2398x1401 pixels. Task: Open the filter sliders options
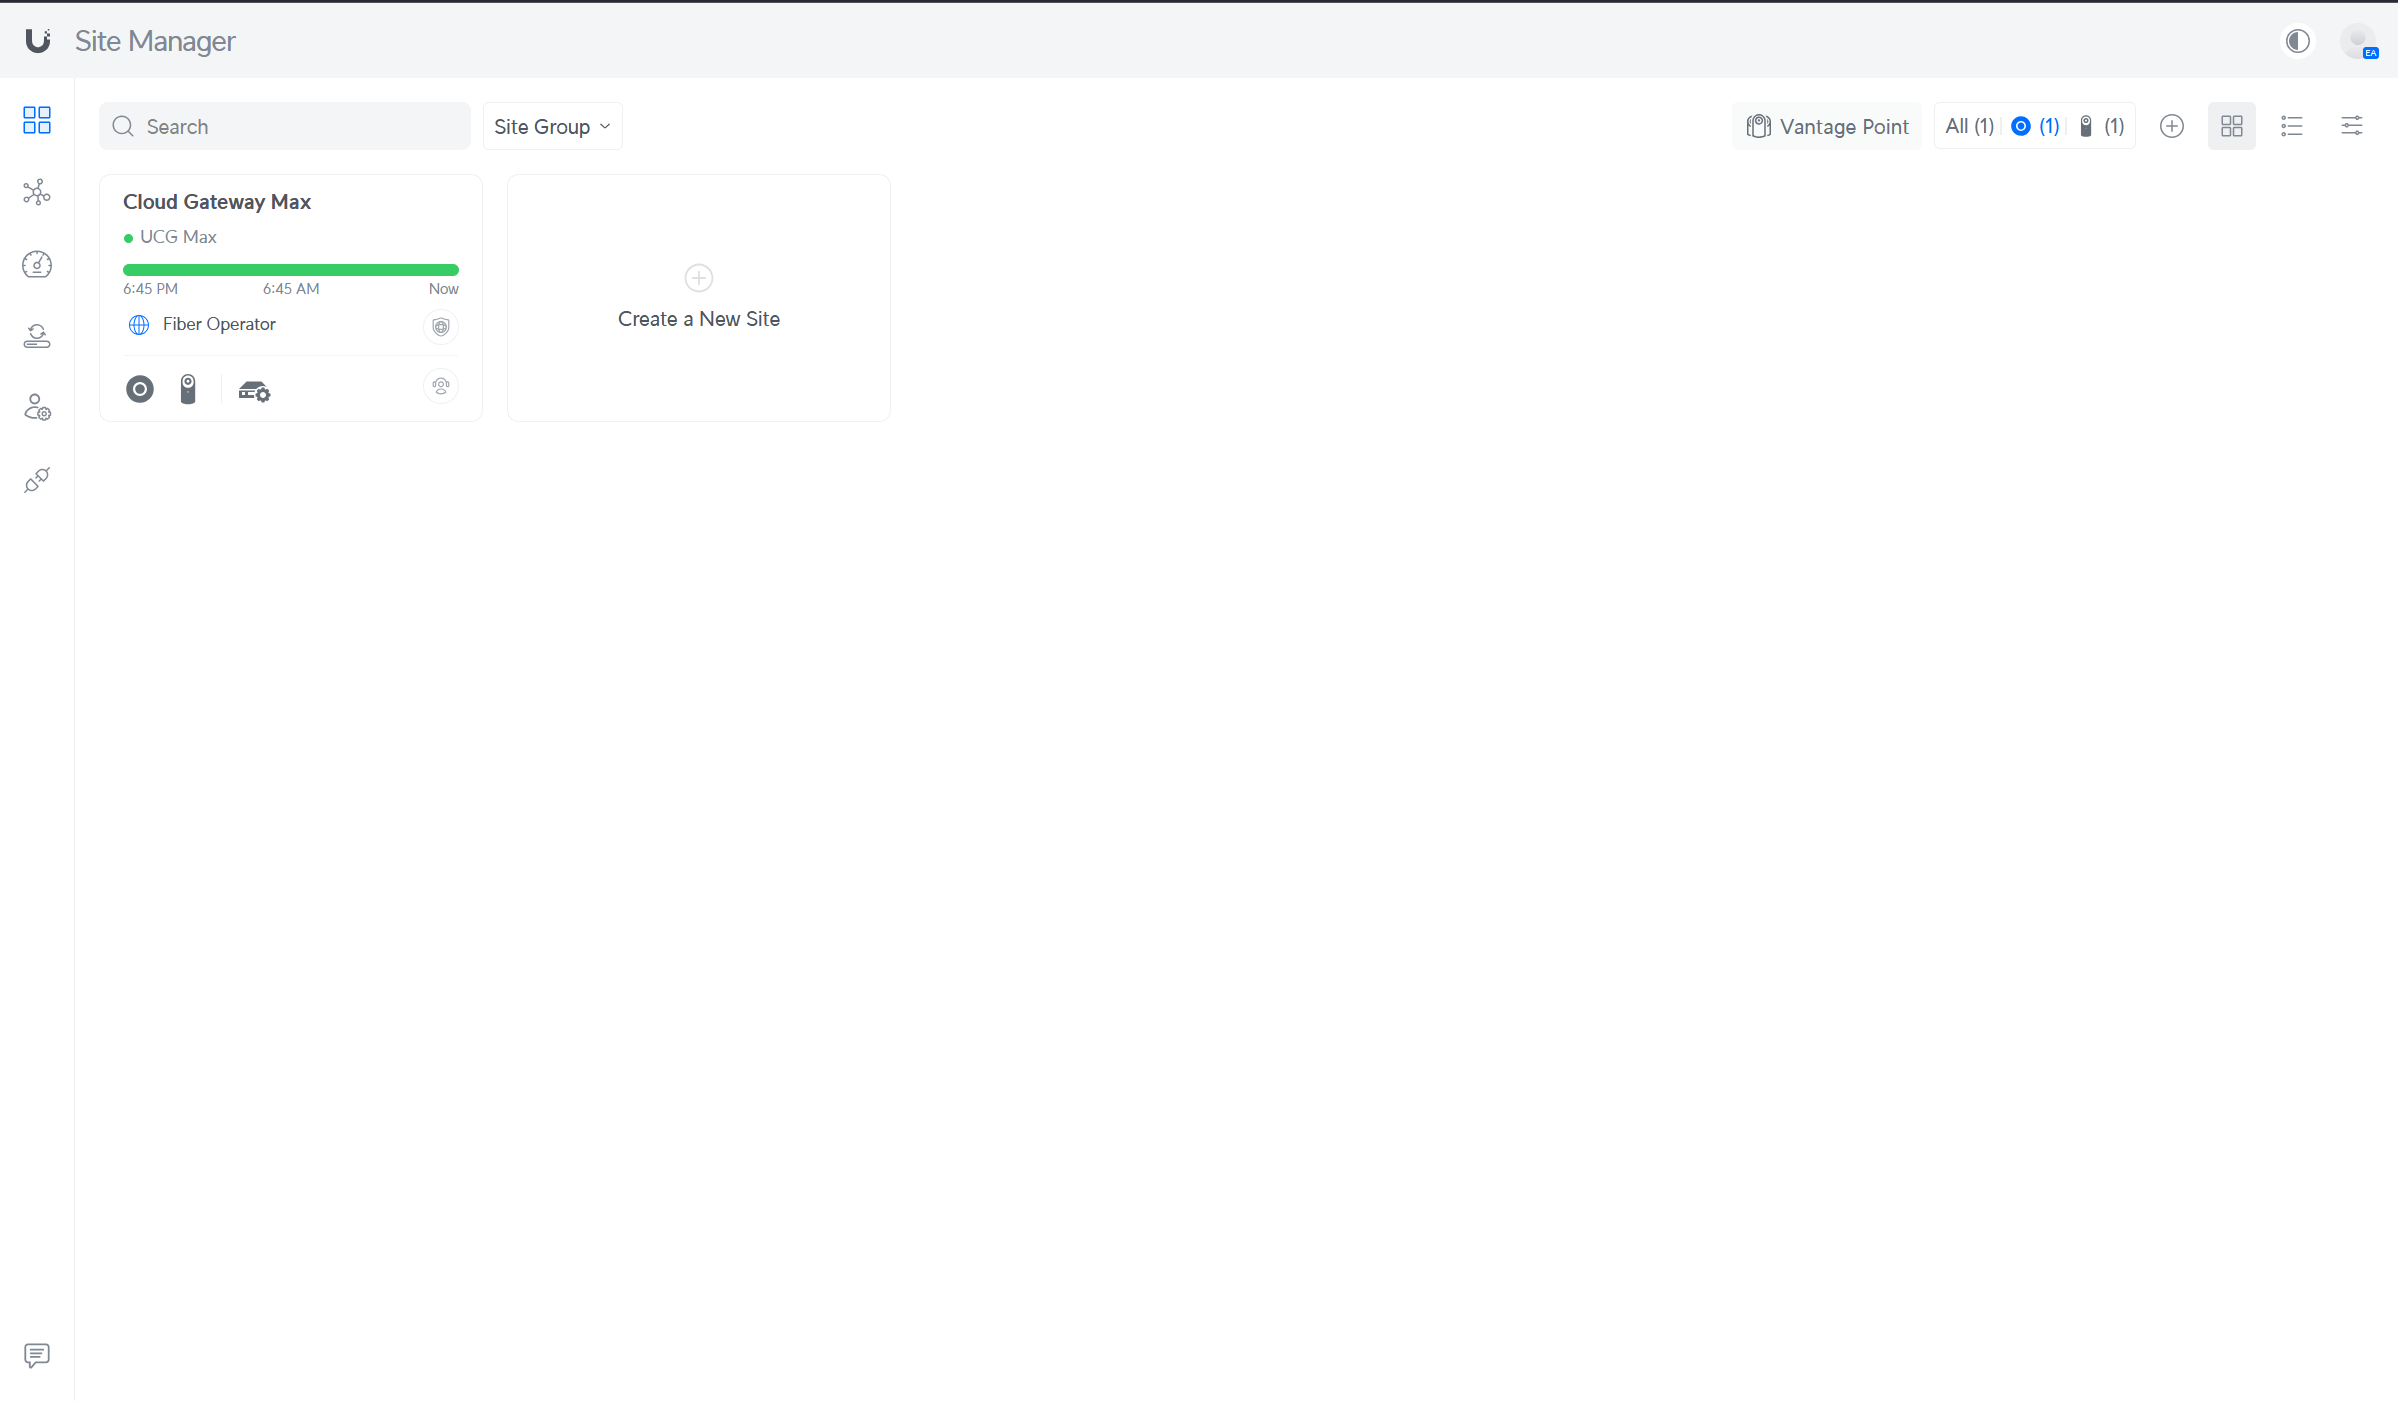[x=2351, y=126]
